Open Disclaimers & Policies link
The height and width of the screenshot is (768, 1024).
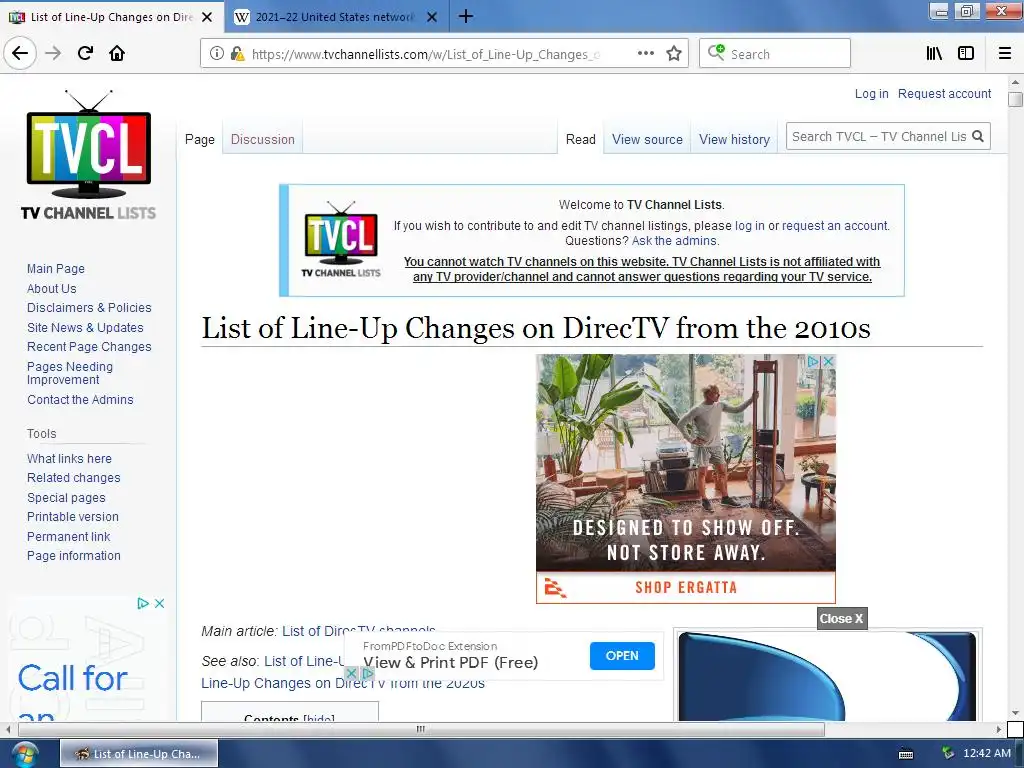coord(89,308)
